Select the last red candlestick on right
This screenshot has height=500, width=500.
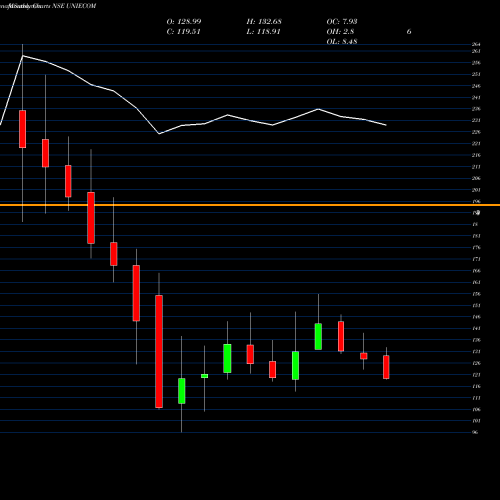pos(386,367)
